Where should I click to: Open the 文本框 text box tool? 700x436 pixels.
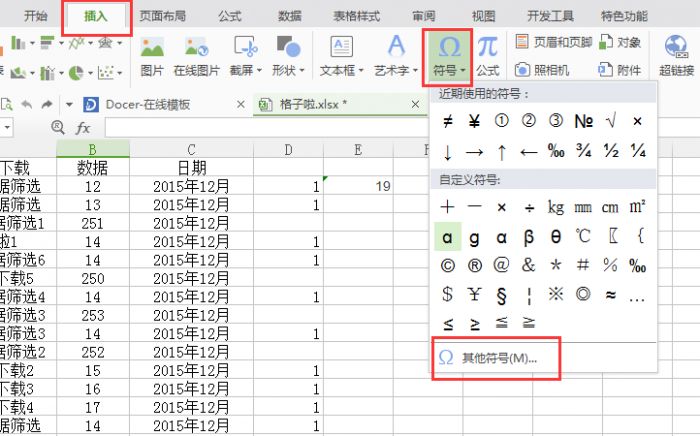pyautogui.click(x=342, y=56)
